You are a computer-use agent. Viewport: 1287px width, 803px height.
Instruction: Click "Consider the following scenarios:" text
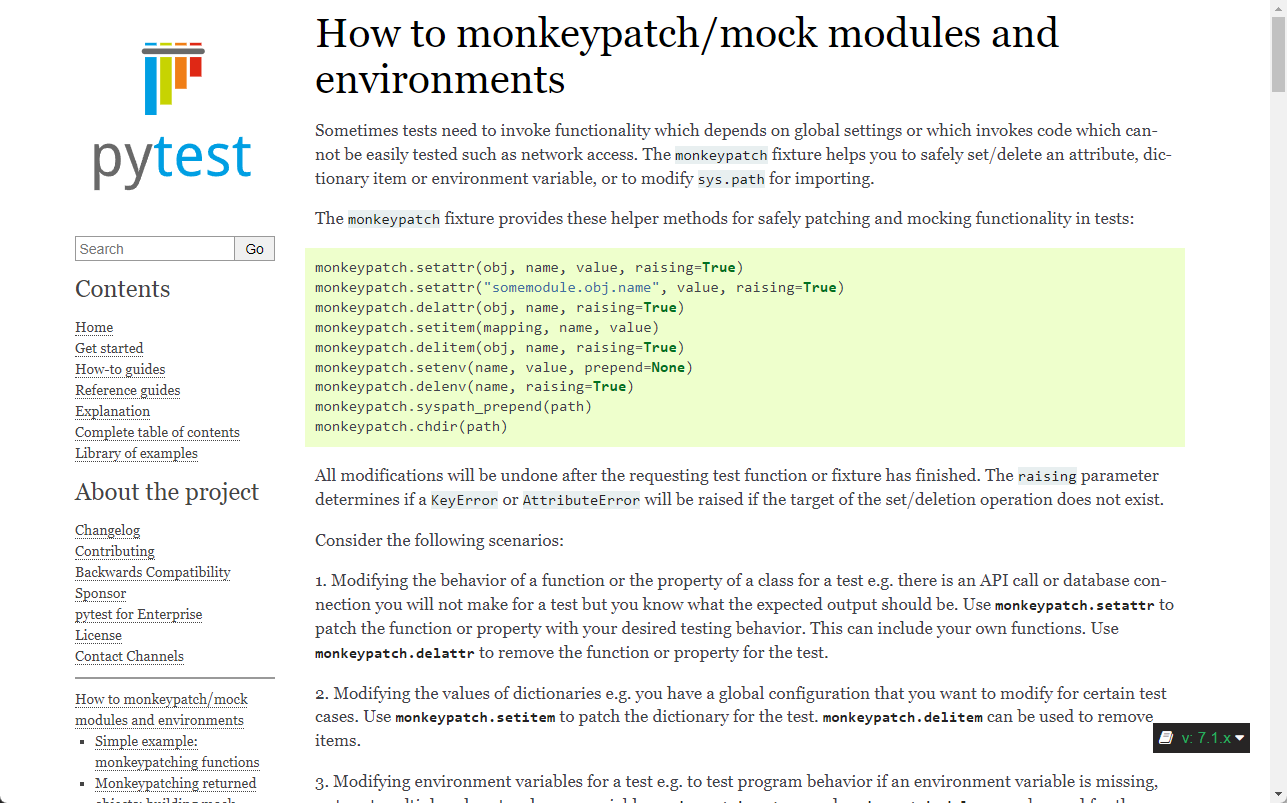[440, 541]
